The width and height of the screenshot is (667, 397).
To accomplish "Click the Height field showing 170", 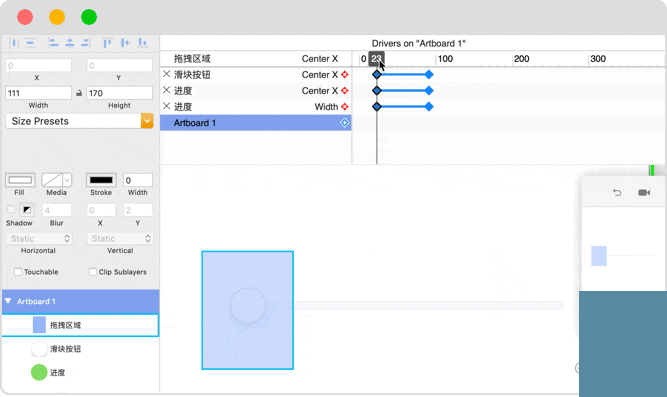I will pos(120,93).
